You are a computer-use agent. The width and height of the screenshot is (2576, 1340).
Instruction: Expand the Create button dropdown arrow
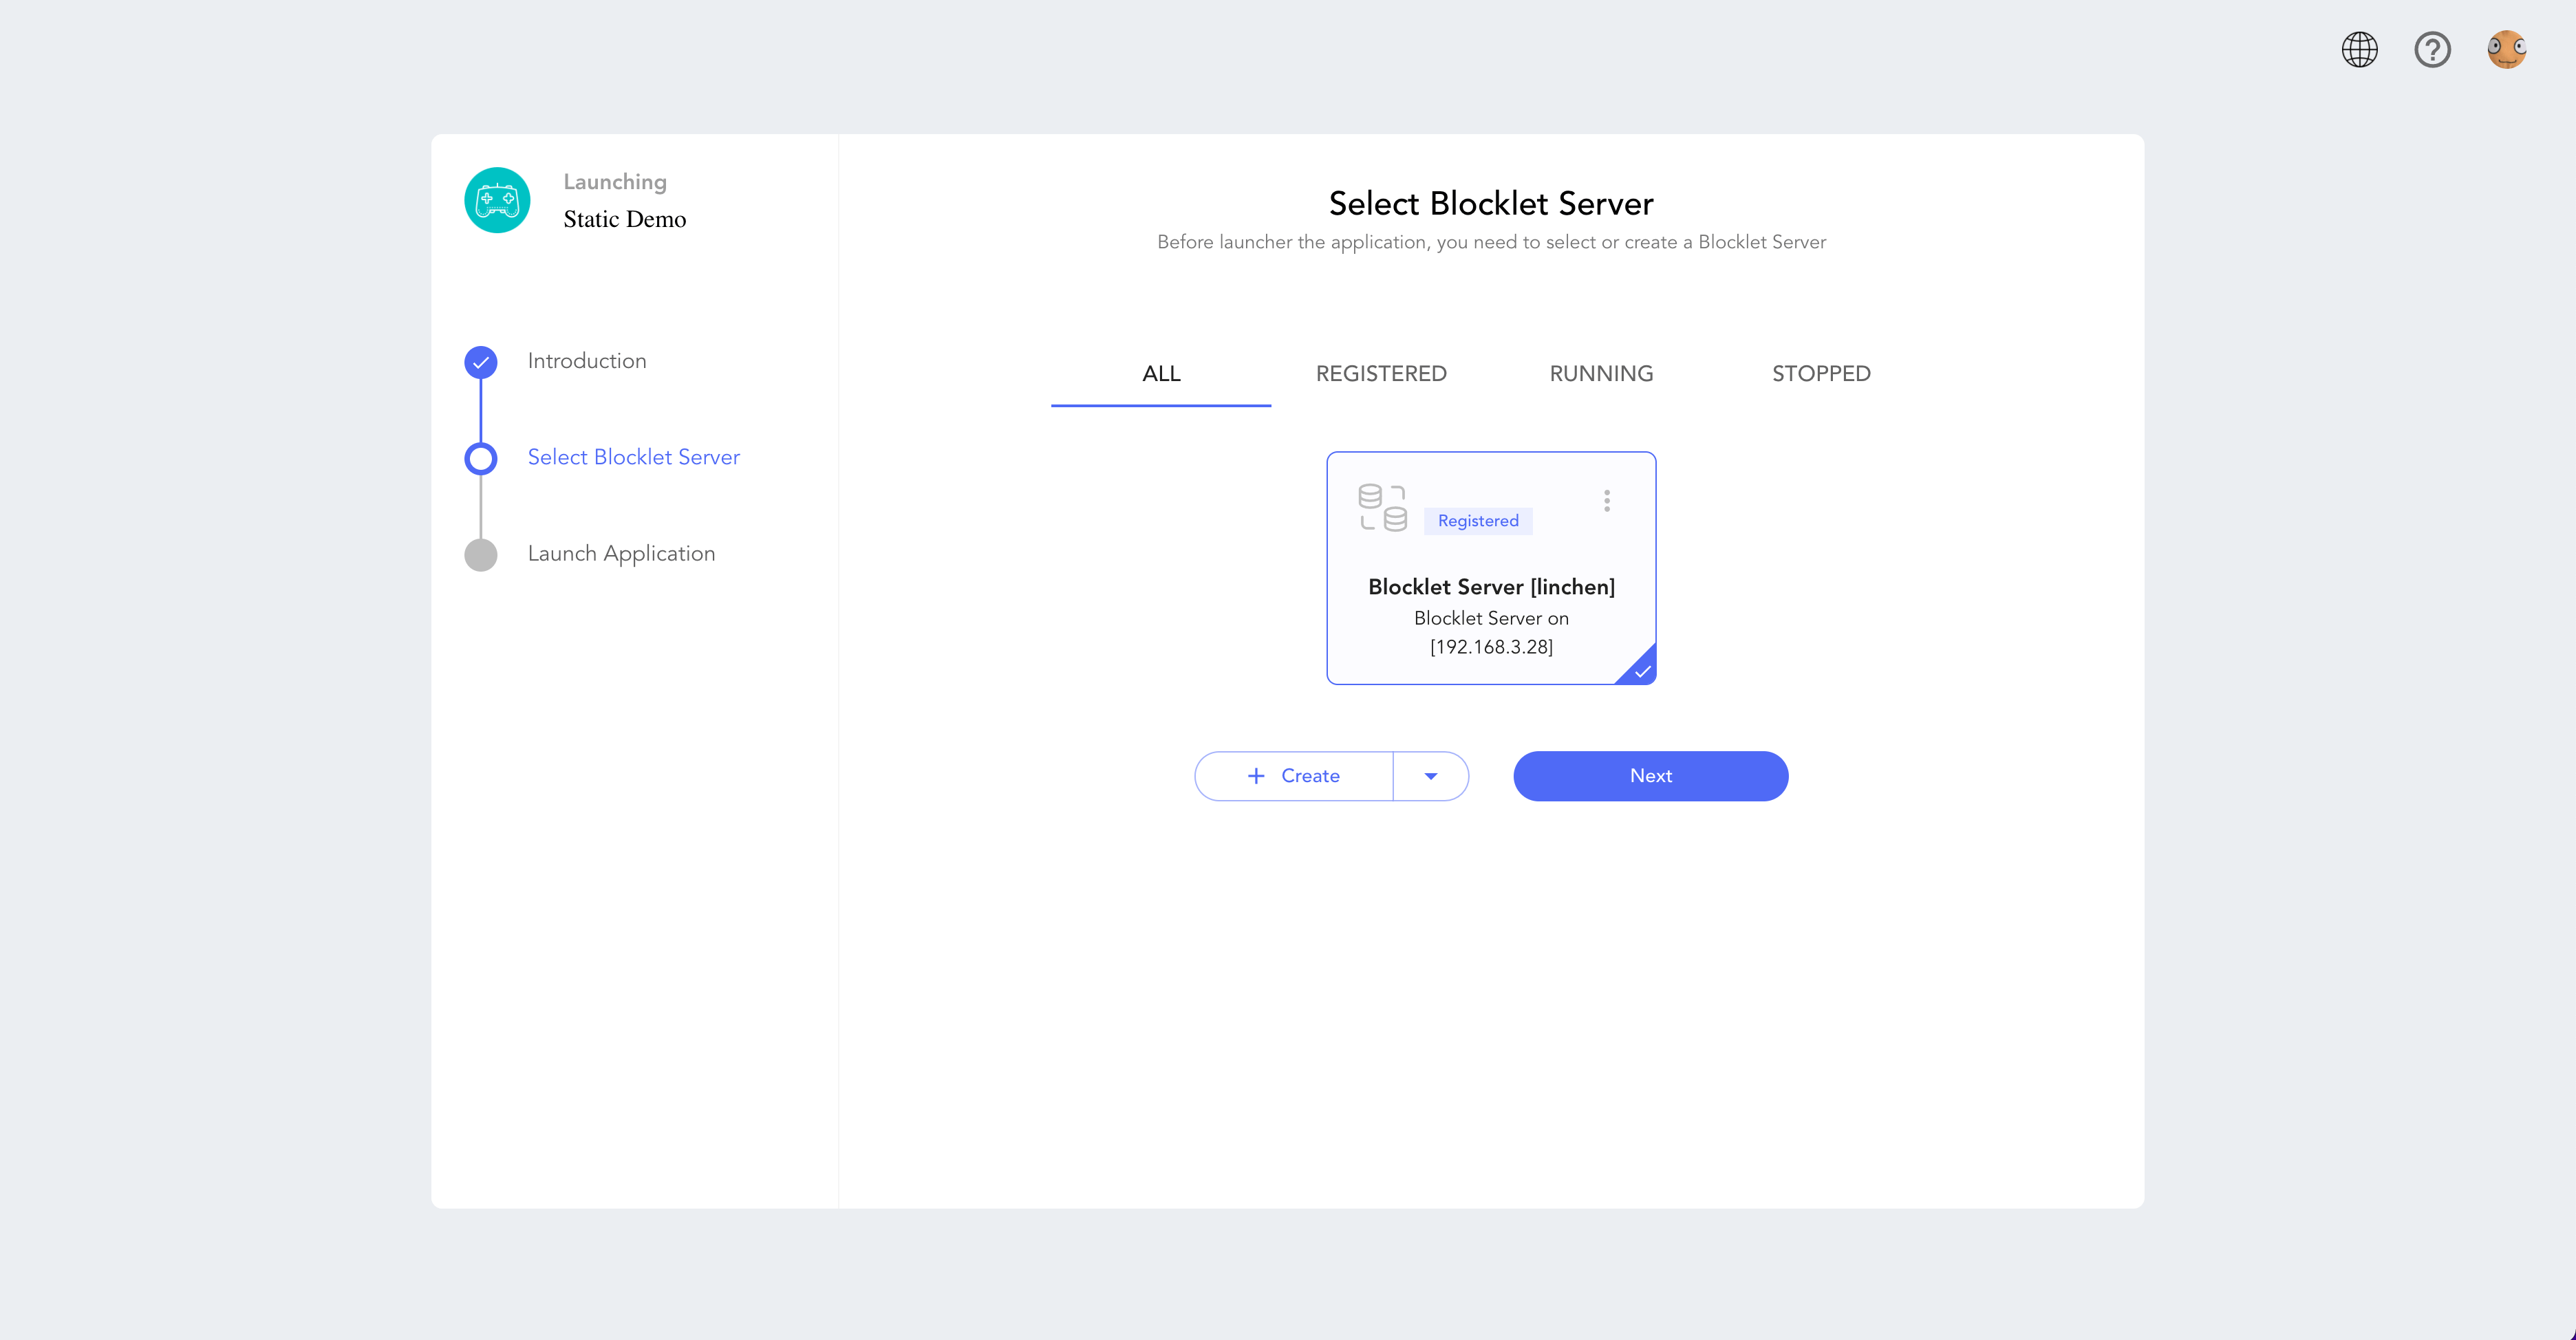point(1431,776)
